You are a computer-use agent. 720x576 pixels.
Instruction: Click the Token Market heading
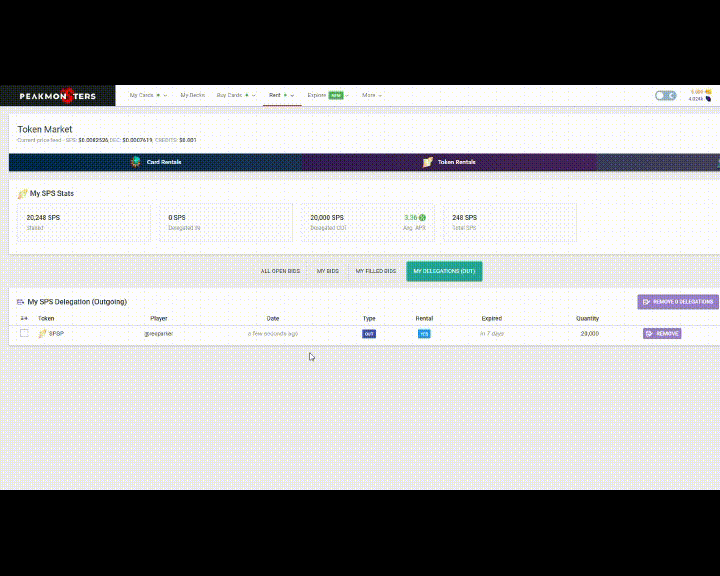tap(45, 130)
